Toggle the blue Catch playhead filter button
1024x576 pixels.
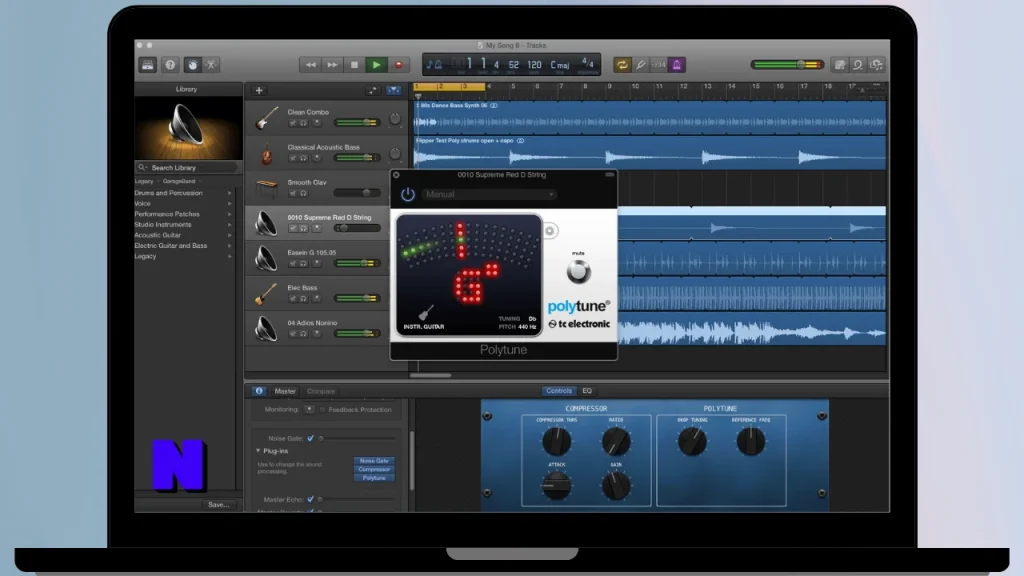click(393, 90)
